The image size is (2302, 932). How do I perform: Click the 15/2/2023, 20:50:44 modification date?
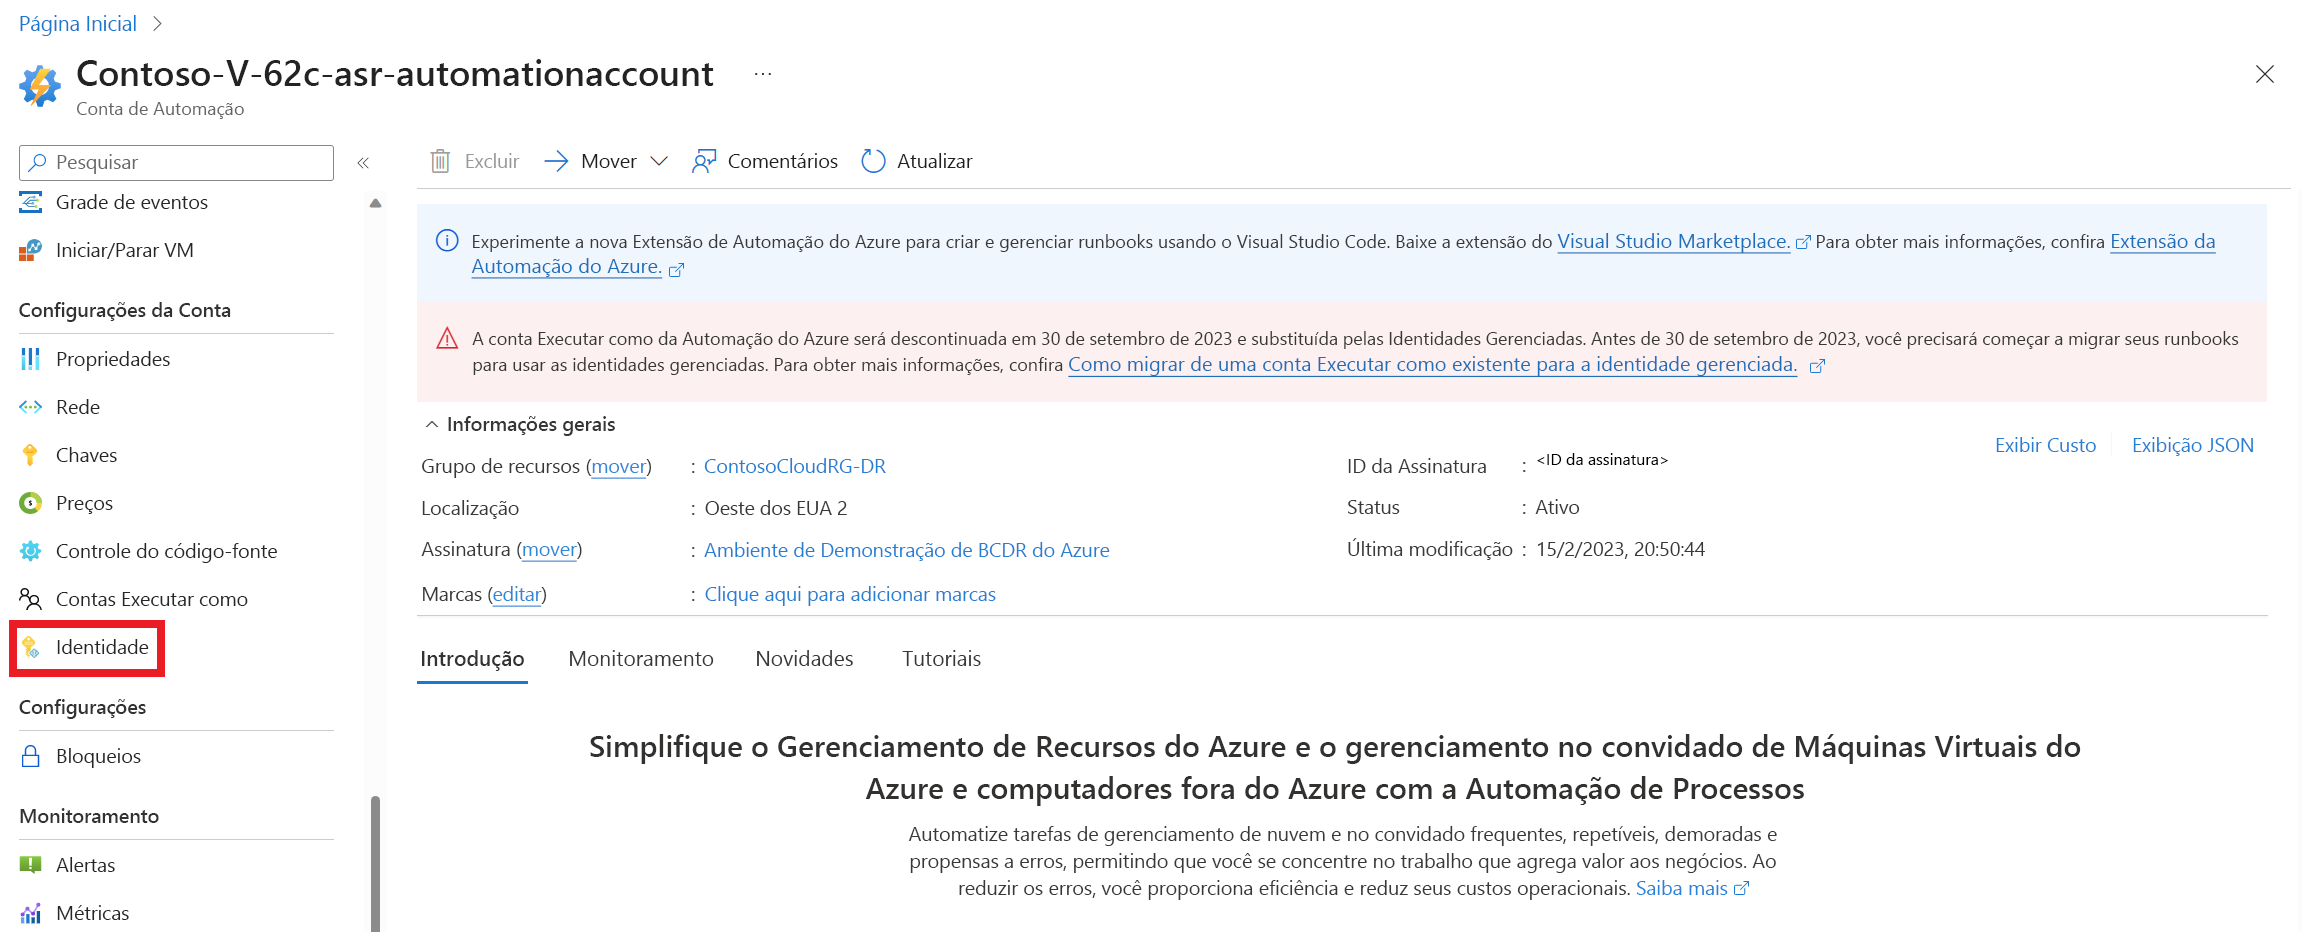(x=1620, y=549)
